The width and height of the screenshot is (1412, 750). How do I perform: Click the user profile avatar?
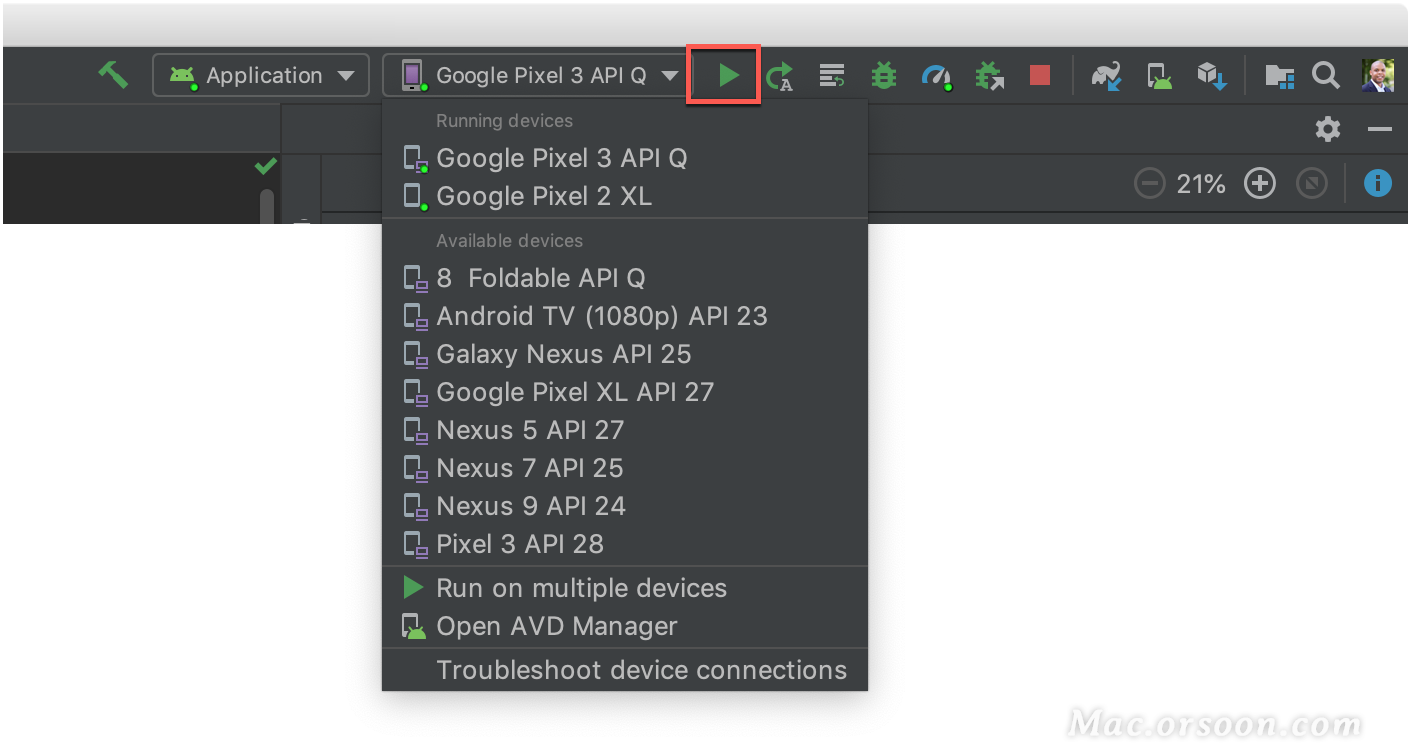pos(1378,76)
